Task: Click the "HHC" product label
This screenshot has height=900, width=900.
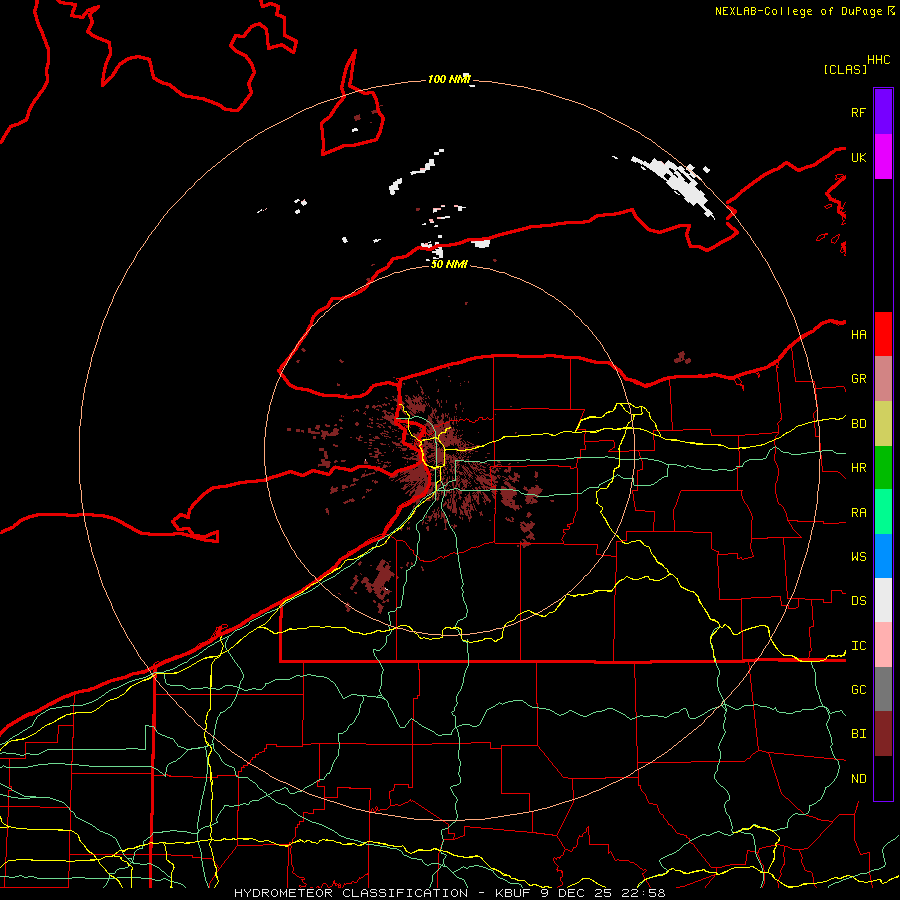Action: point(878,60)
